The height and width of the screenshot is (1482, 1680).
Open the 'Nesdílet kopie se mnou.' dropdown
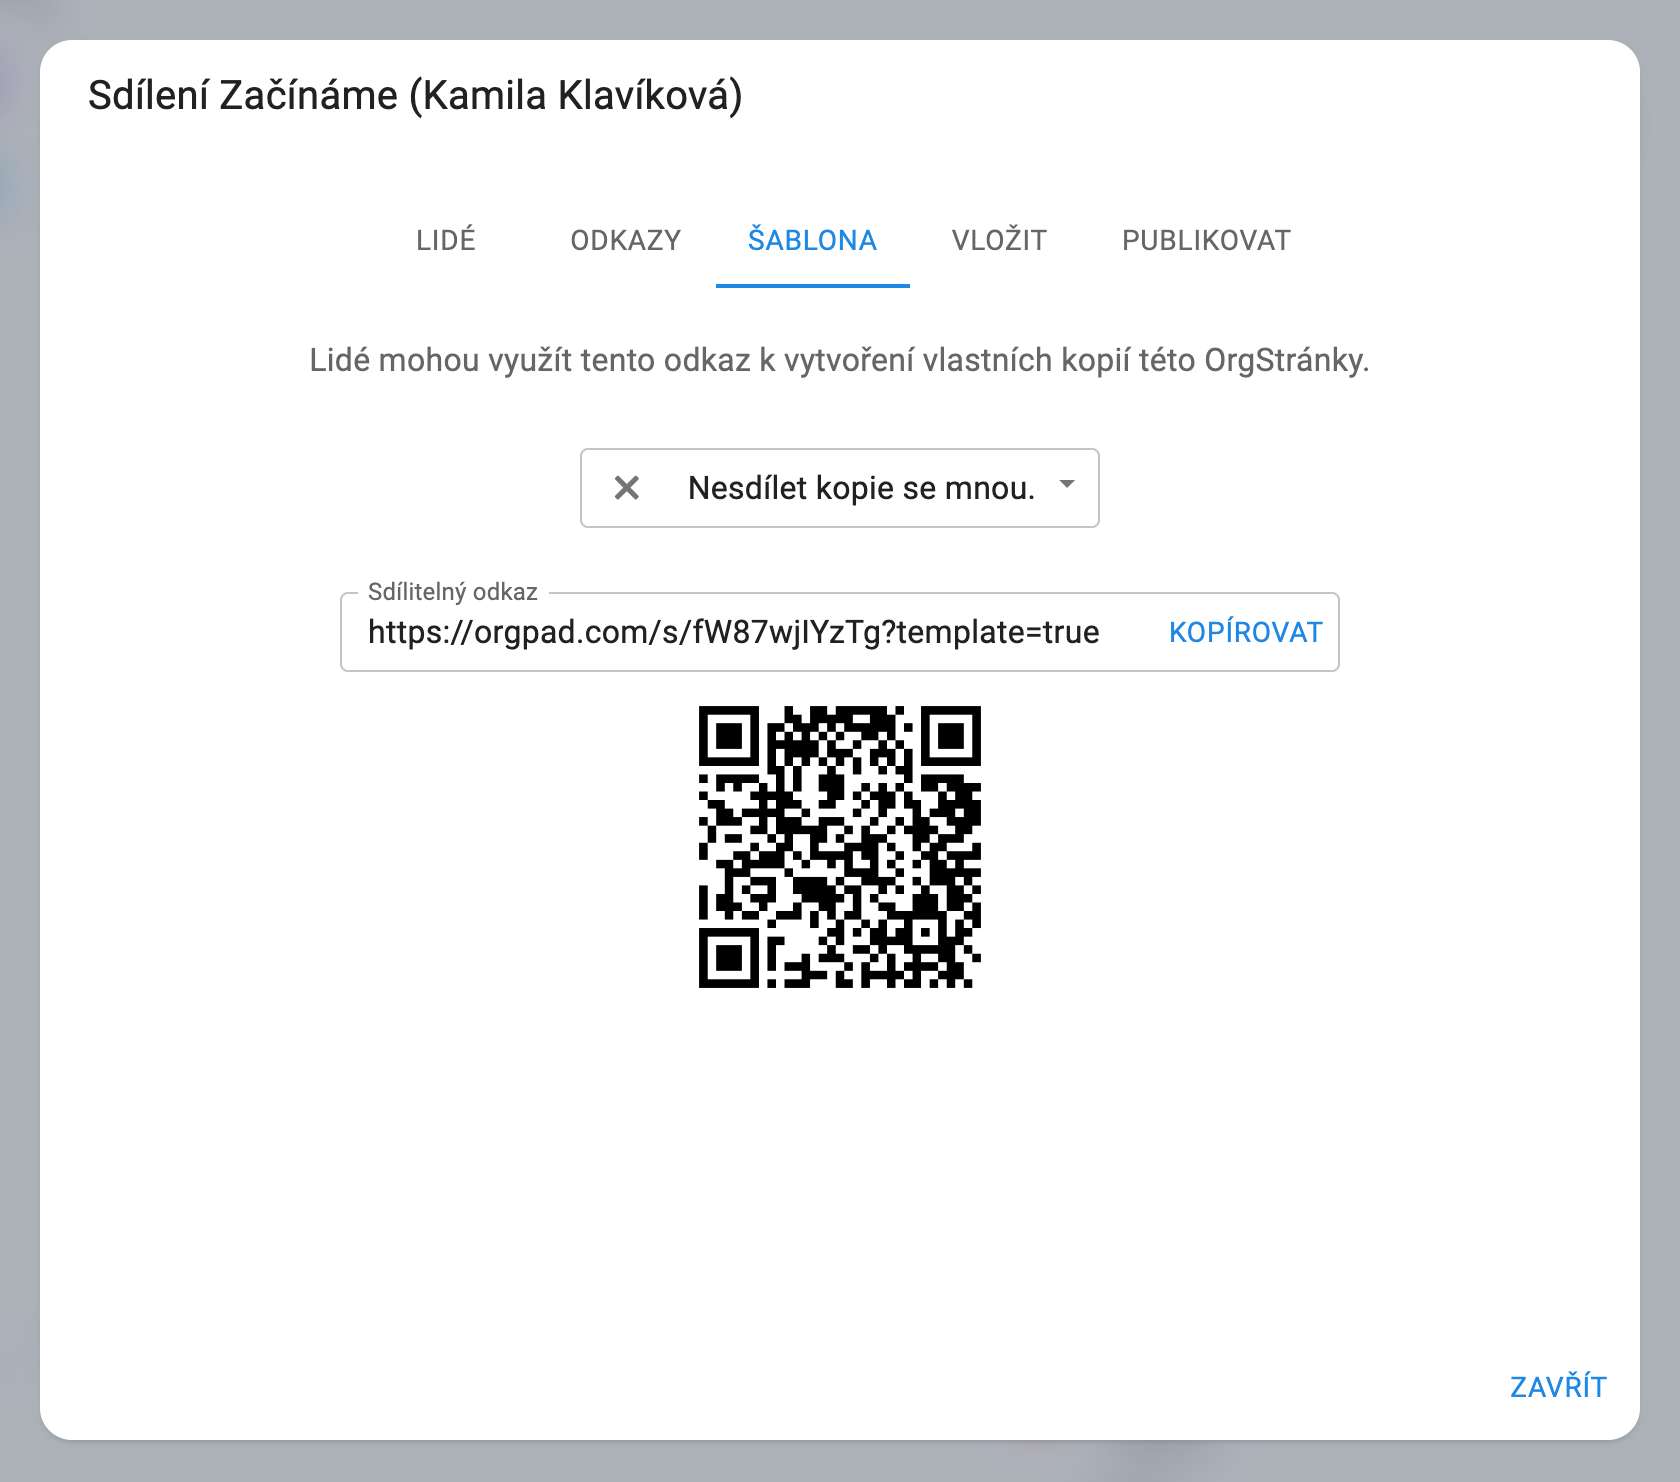860,488
